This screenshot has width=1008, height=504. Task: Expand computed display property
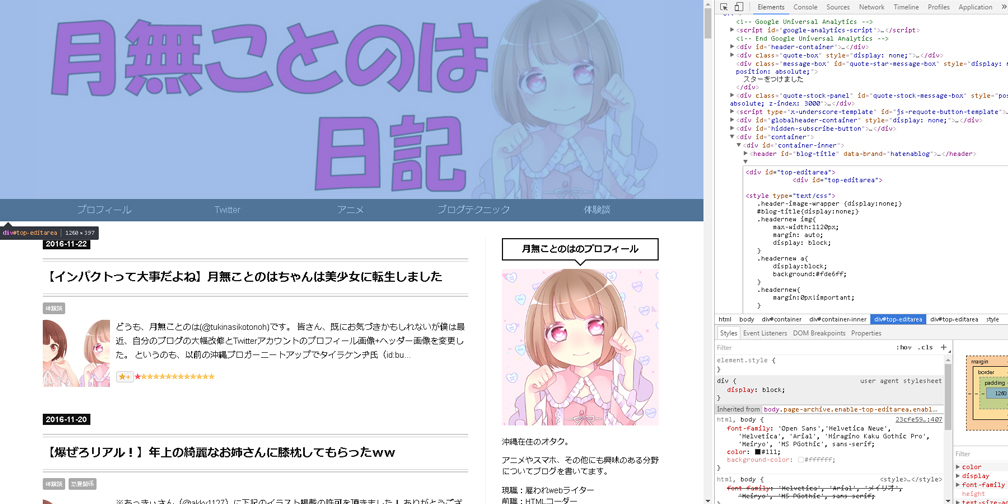[958, 476]
